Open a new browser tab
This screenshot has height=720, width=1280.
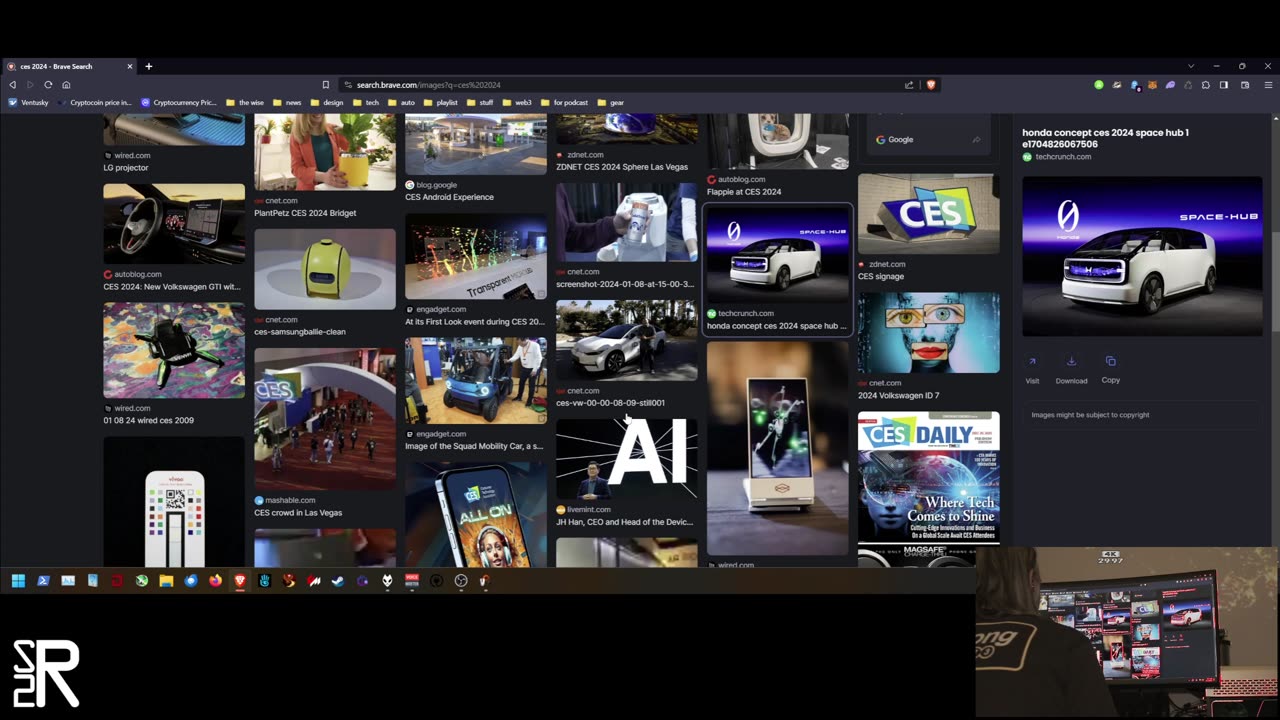pyautogui.click(x=149, y=66)
